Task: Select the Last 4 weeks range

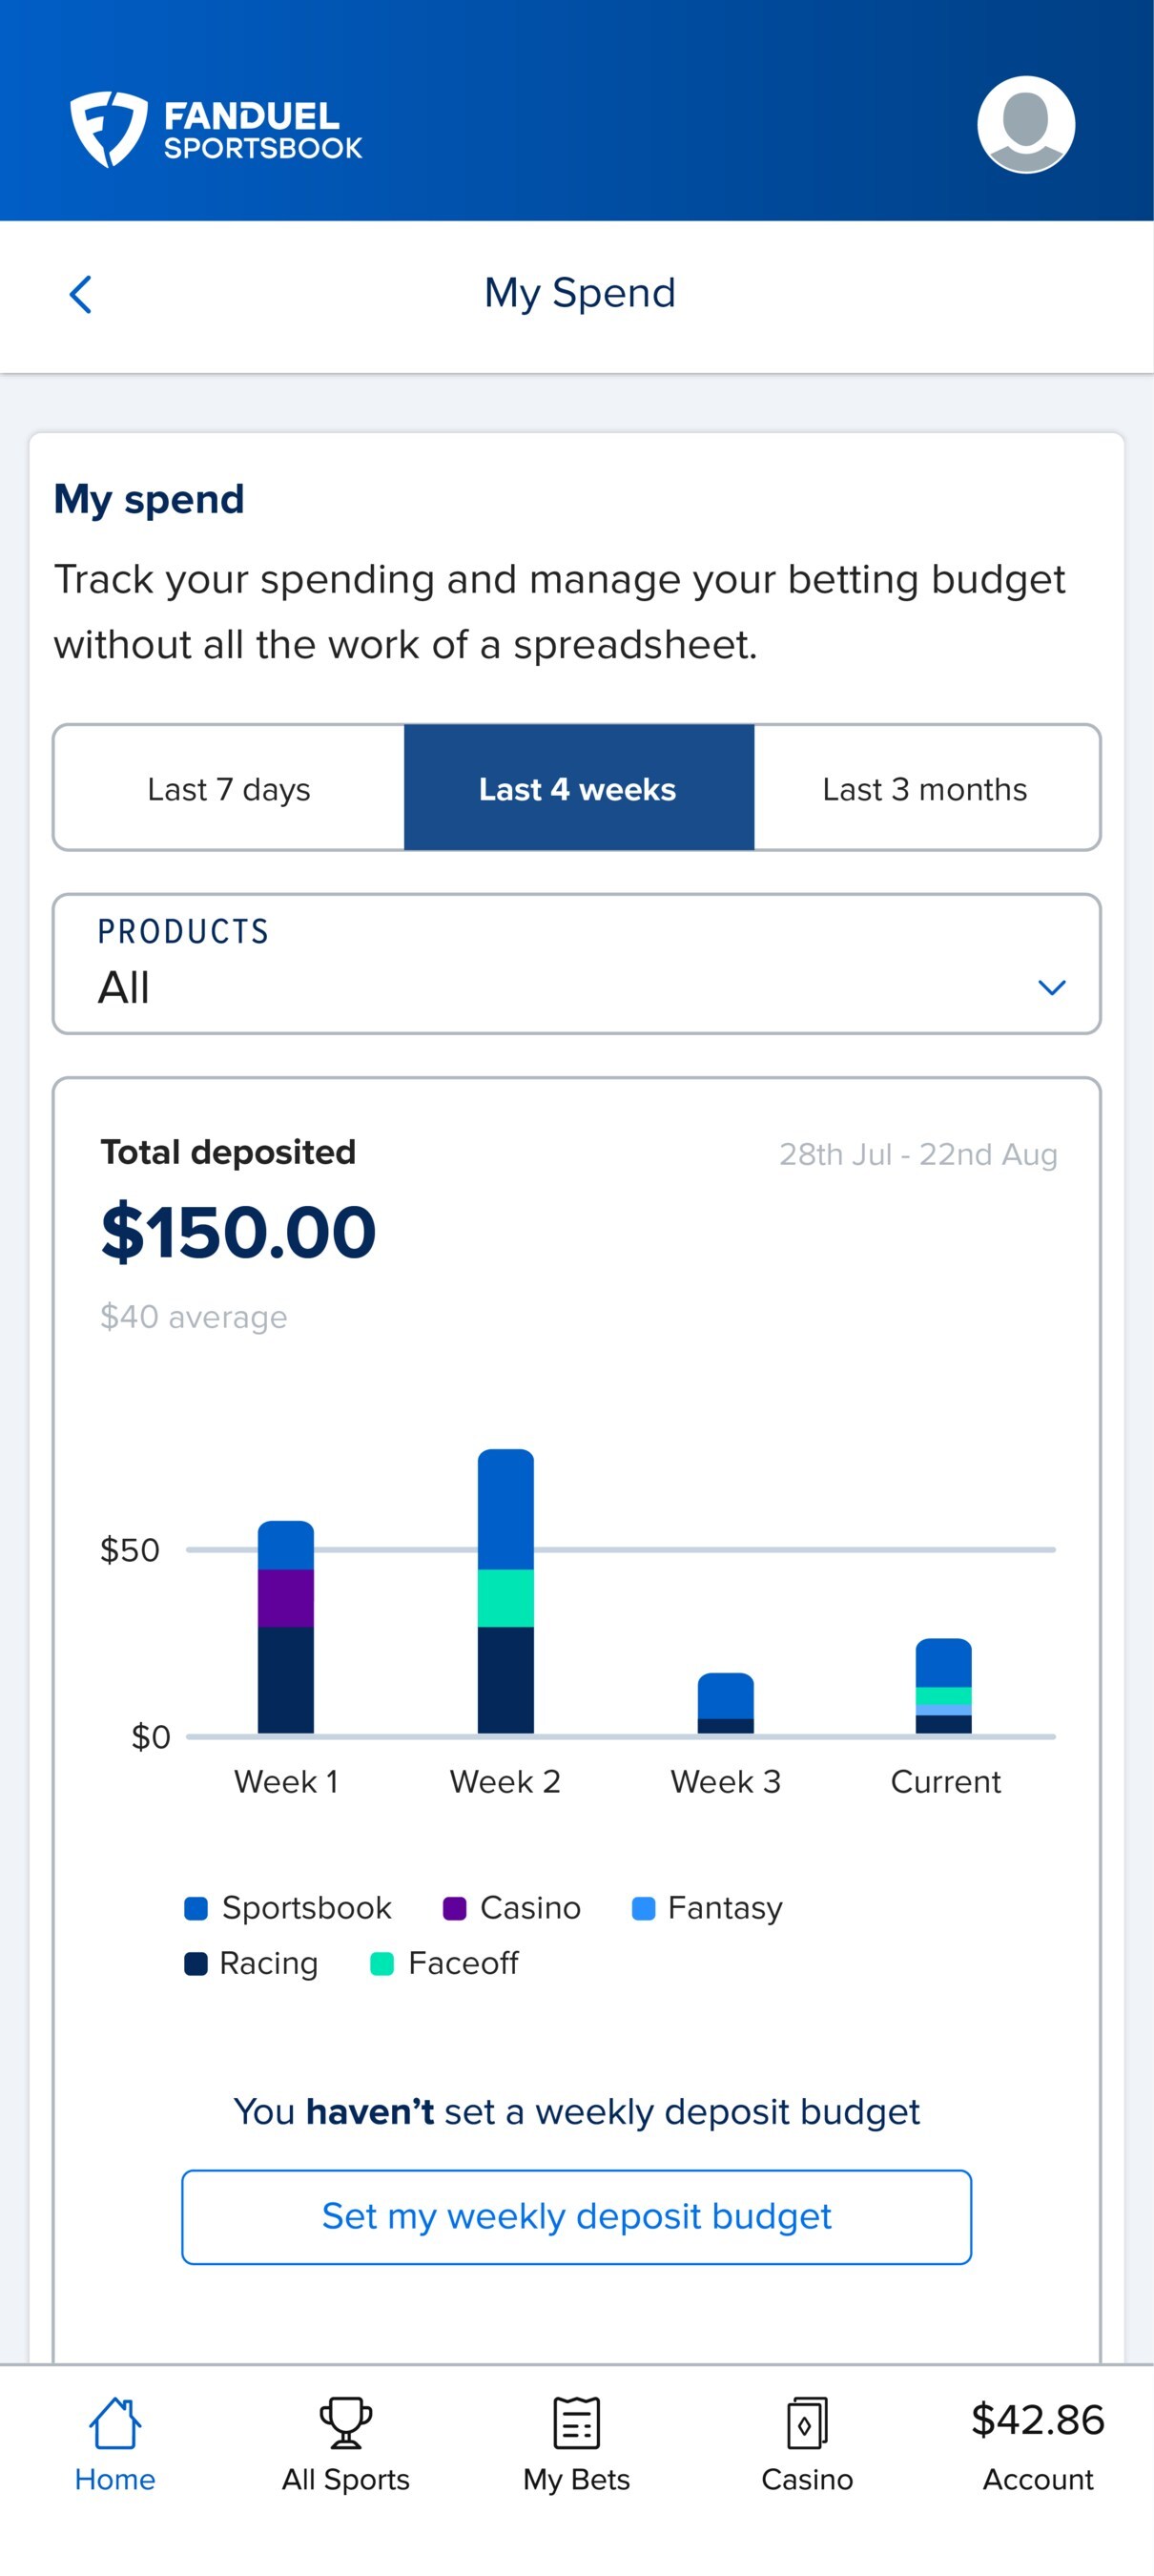Action: (578, 789)
